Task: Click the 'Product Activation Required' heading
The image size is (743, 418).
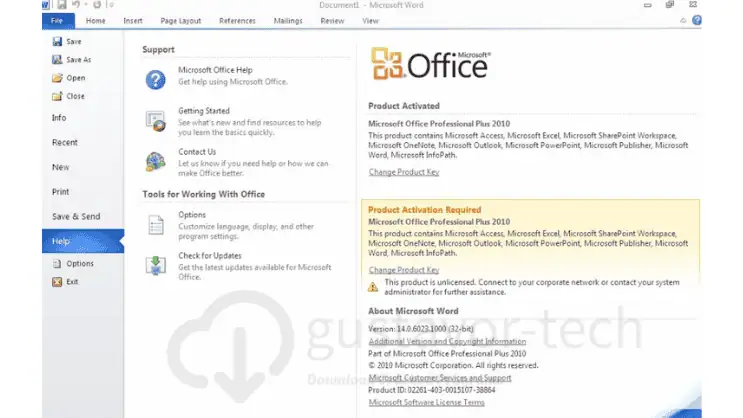Action: tap(425, 209)
